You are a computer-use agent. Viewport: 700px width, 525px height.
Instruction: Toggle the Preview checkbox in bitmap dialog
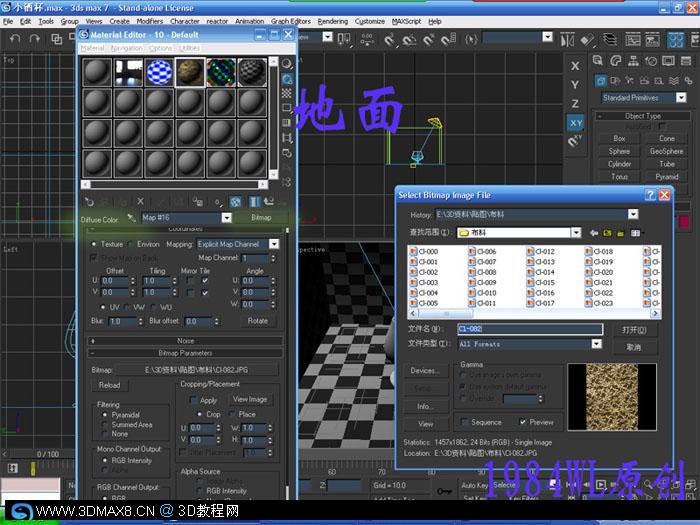(522, 422)
